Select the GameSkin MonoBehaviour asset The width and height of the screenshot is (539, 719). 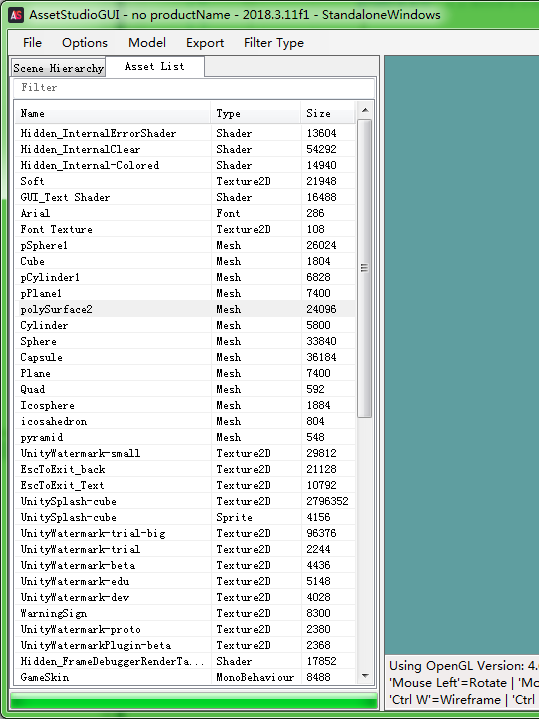click(x=185, y=677)
